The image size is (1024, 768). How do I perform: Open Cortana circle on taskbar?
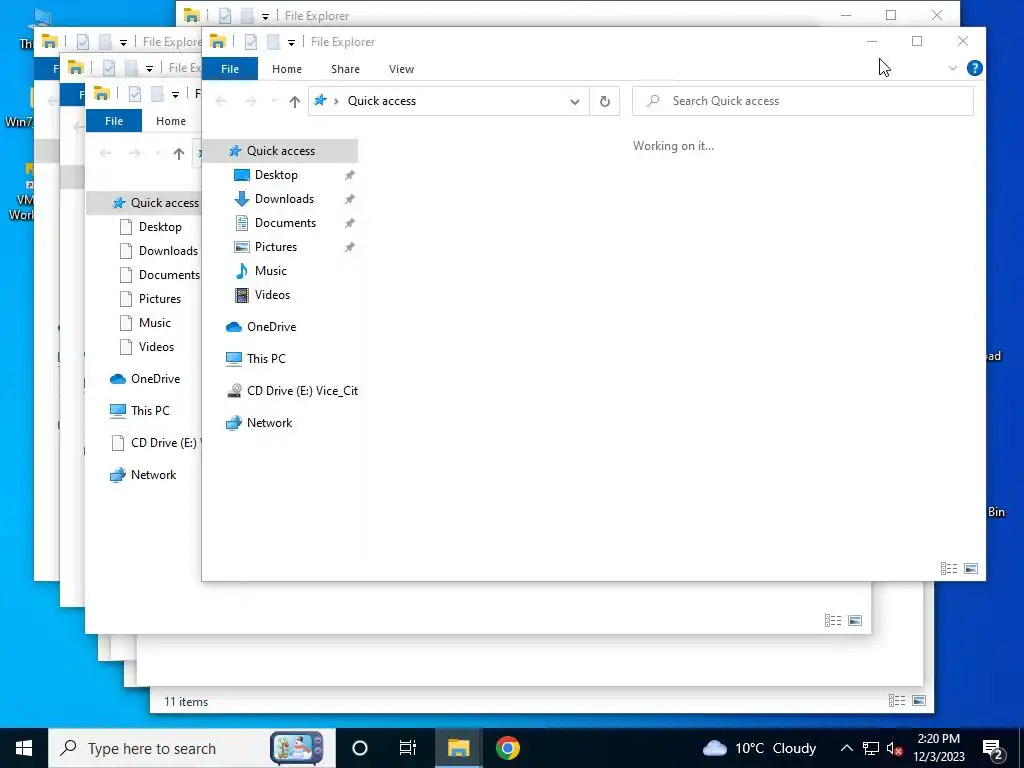click(x=360, y=748)
